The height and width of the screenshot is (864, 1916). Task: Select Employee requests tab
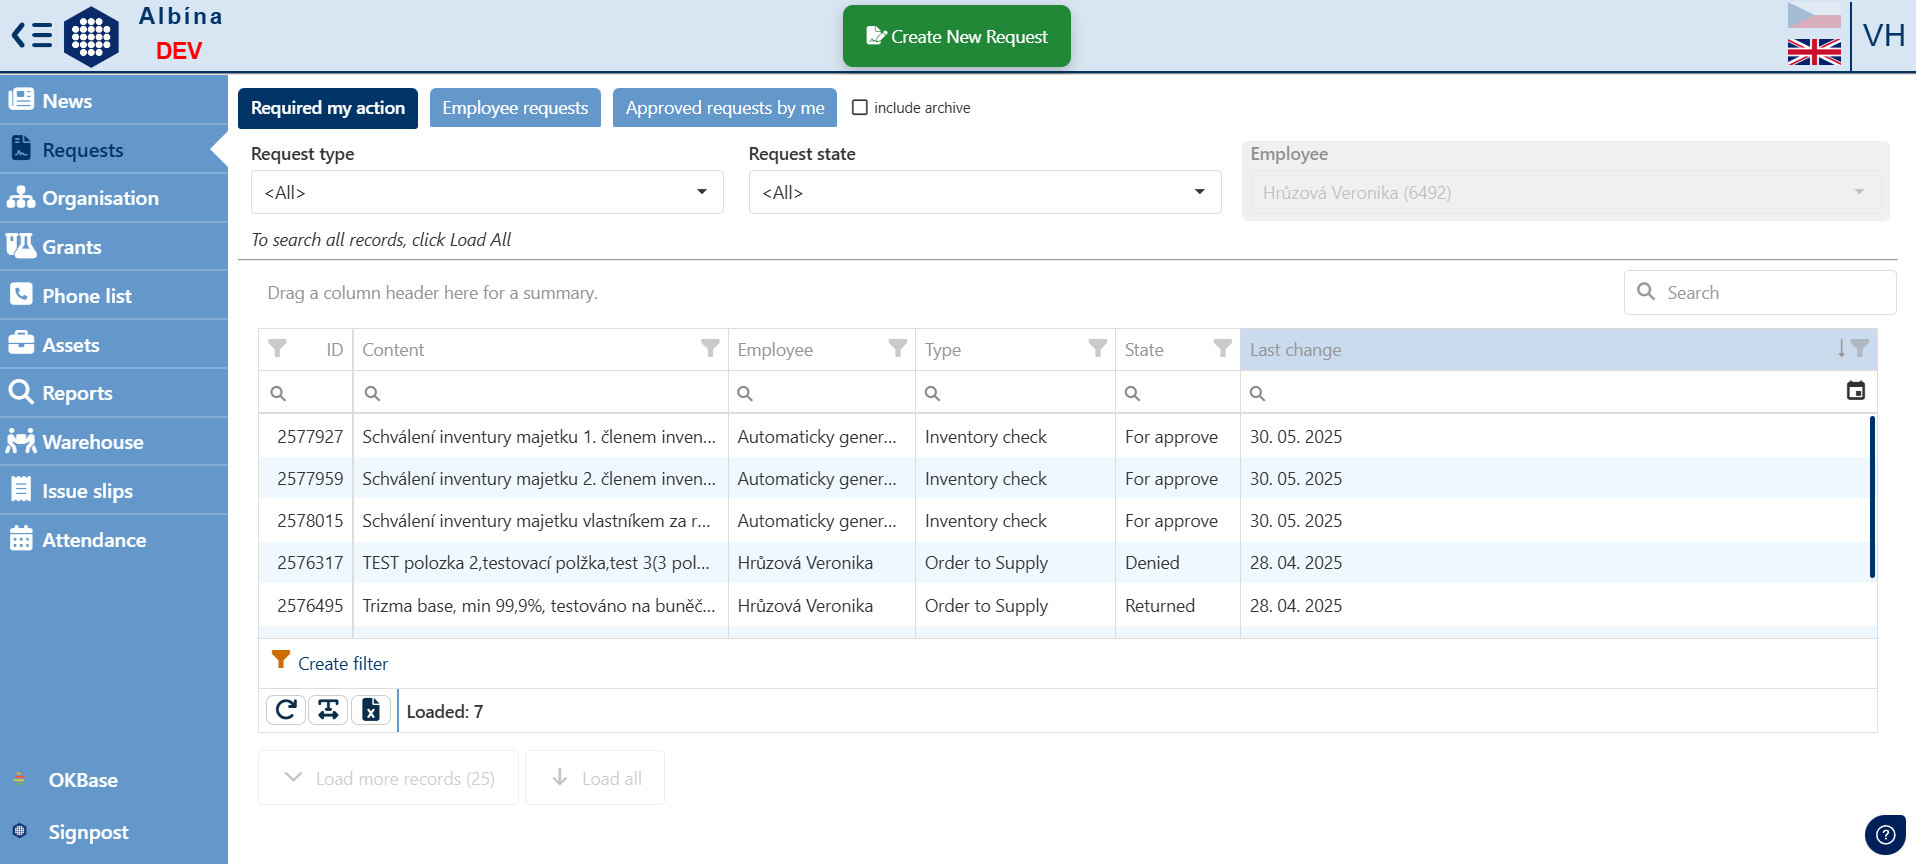pyautogui.click(x=515, y=108)
